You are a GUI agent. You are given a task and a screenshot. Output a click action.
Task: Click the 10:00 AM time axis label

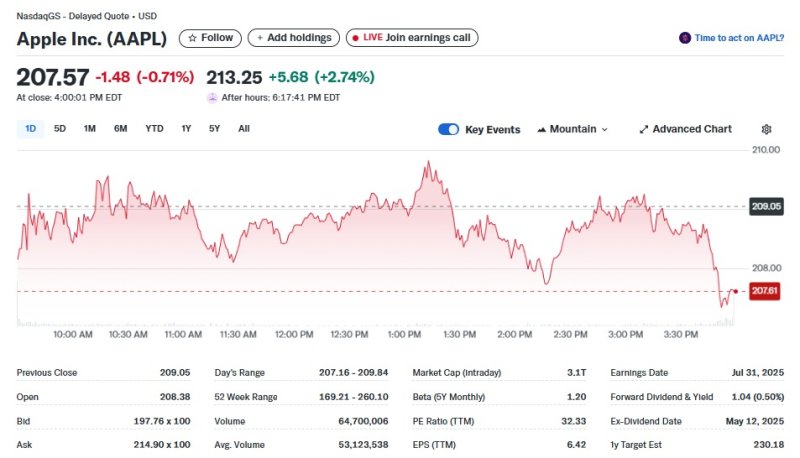(73, 335)
